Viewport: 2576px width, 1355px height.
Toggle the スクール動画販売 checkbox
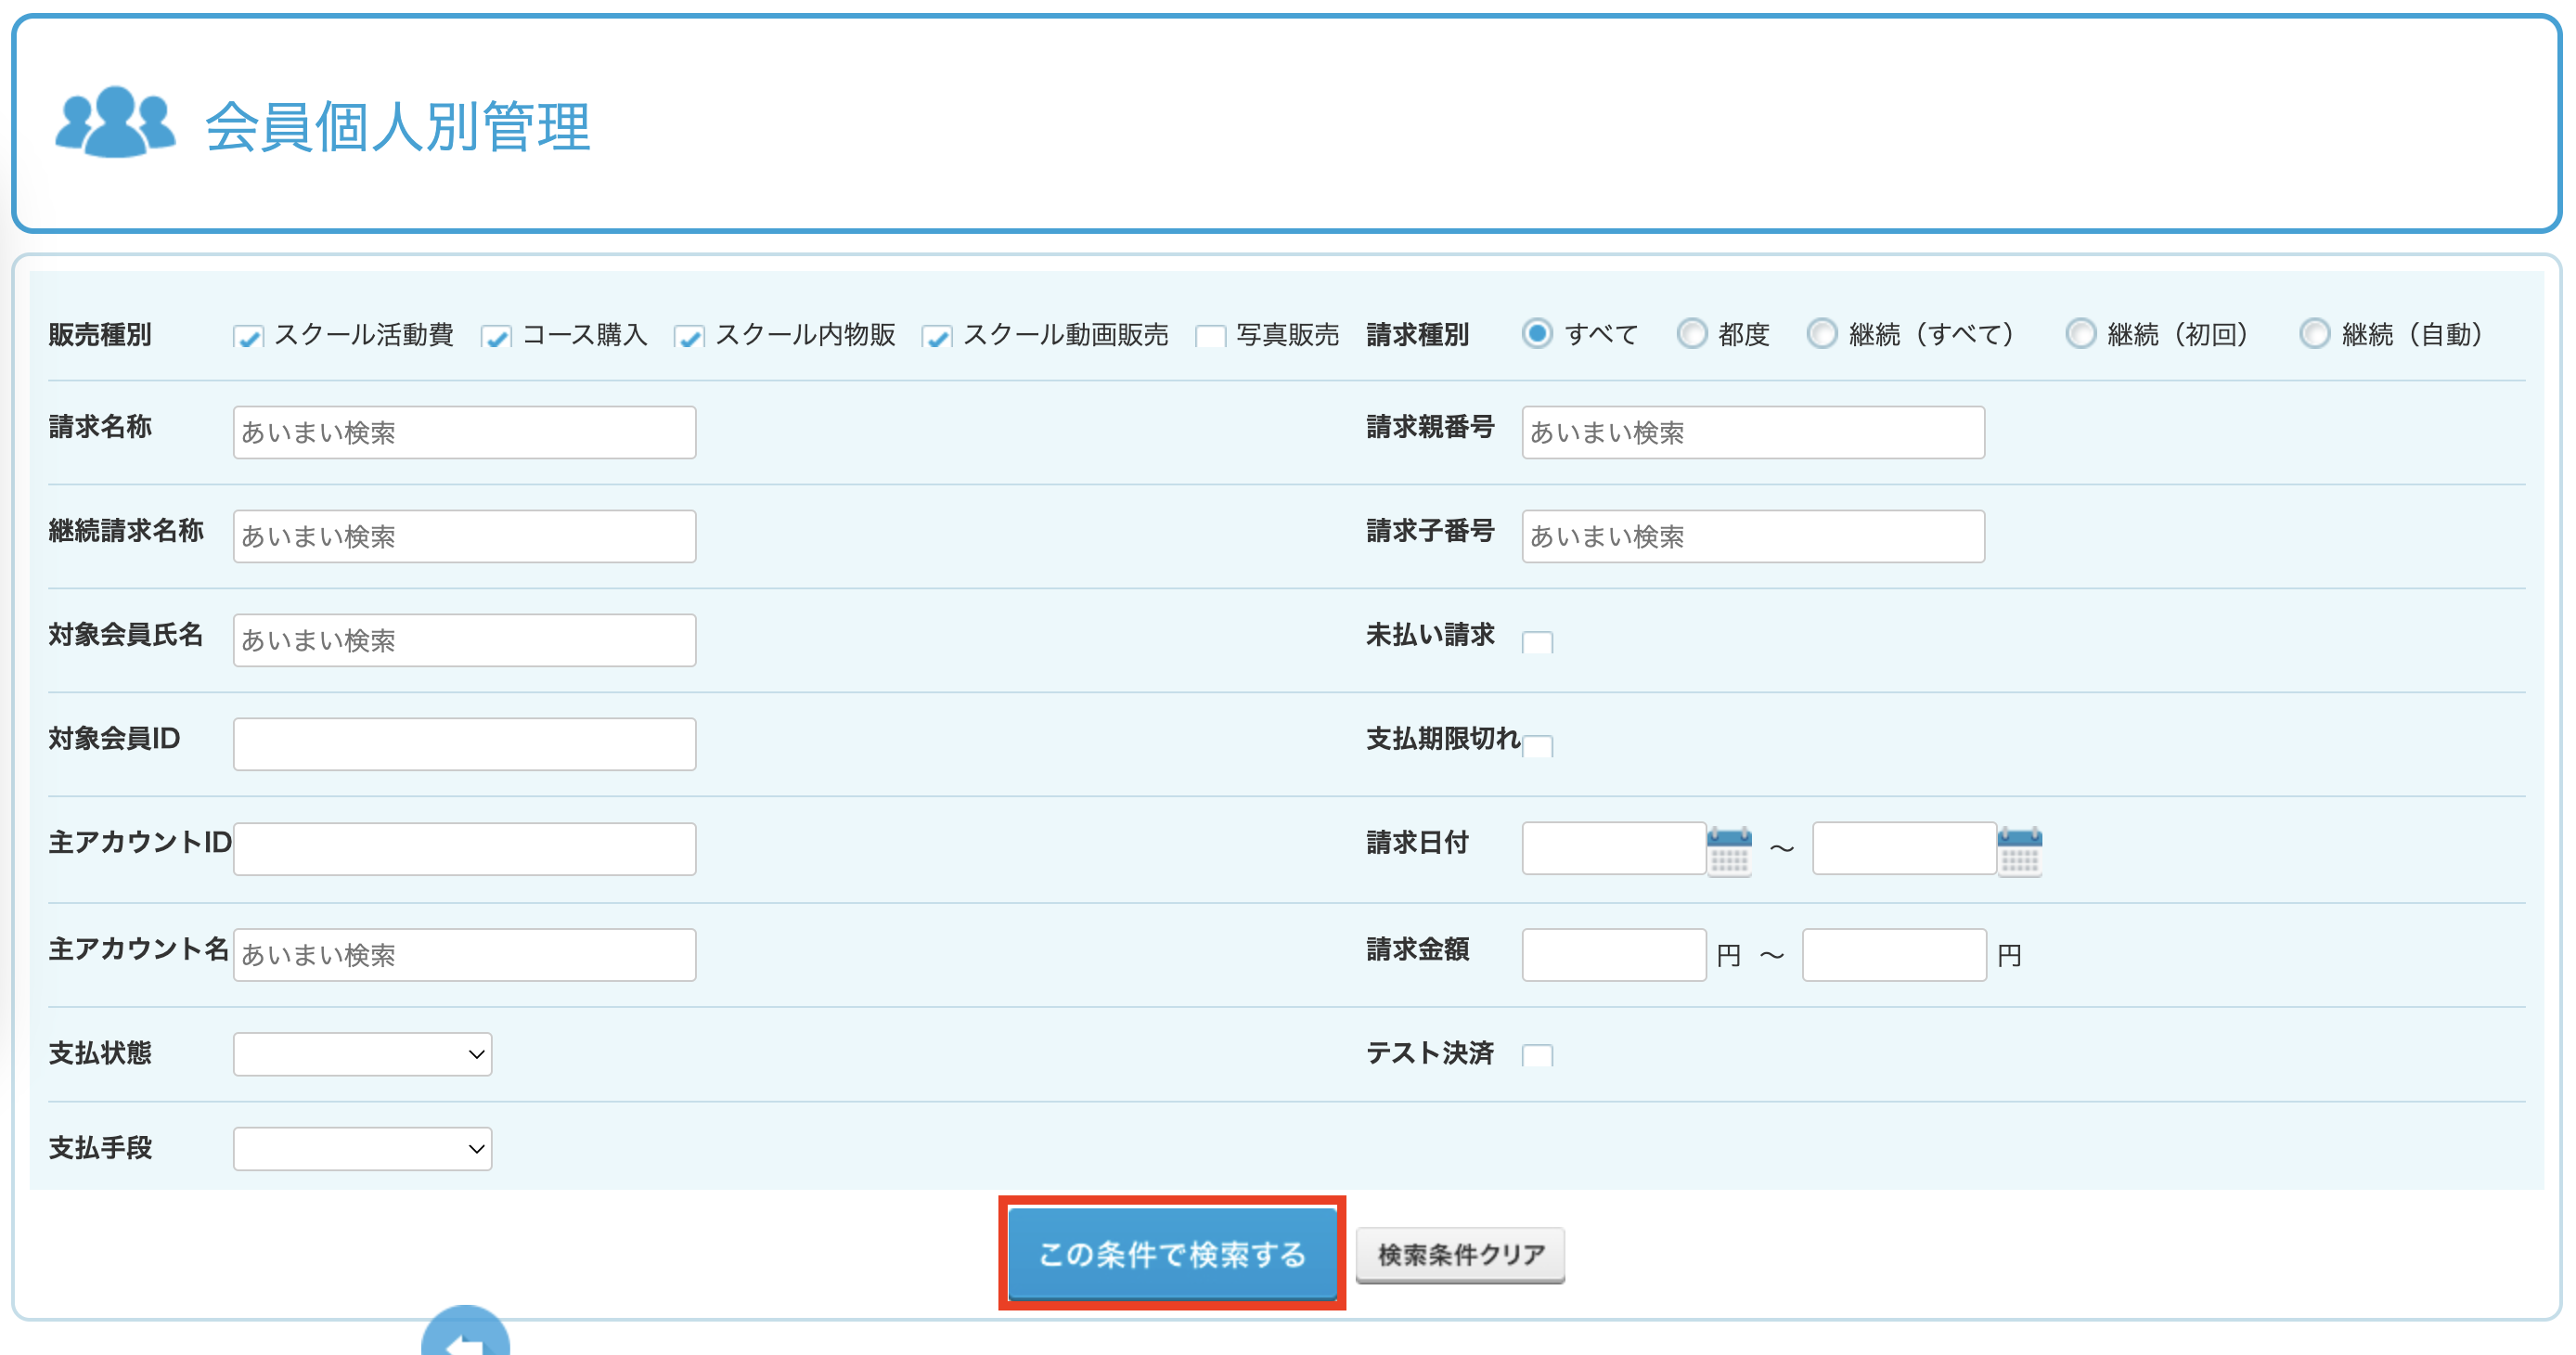click(937, 337)
